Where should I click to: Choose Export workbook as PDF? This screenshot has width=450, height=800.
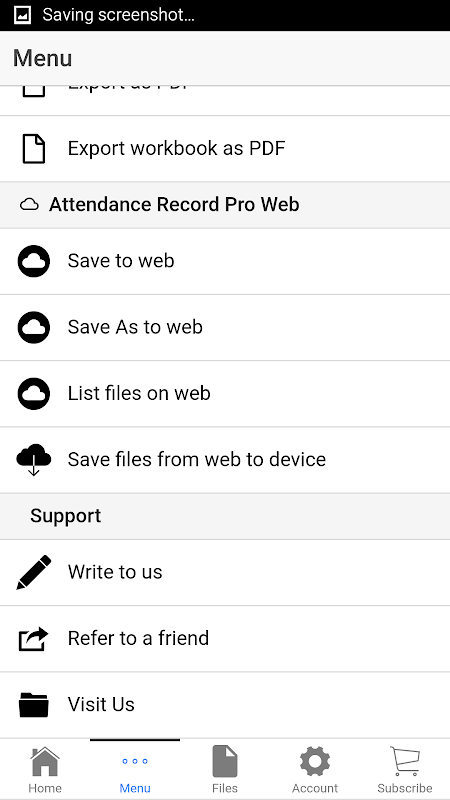225,149
